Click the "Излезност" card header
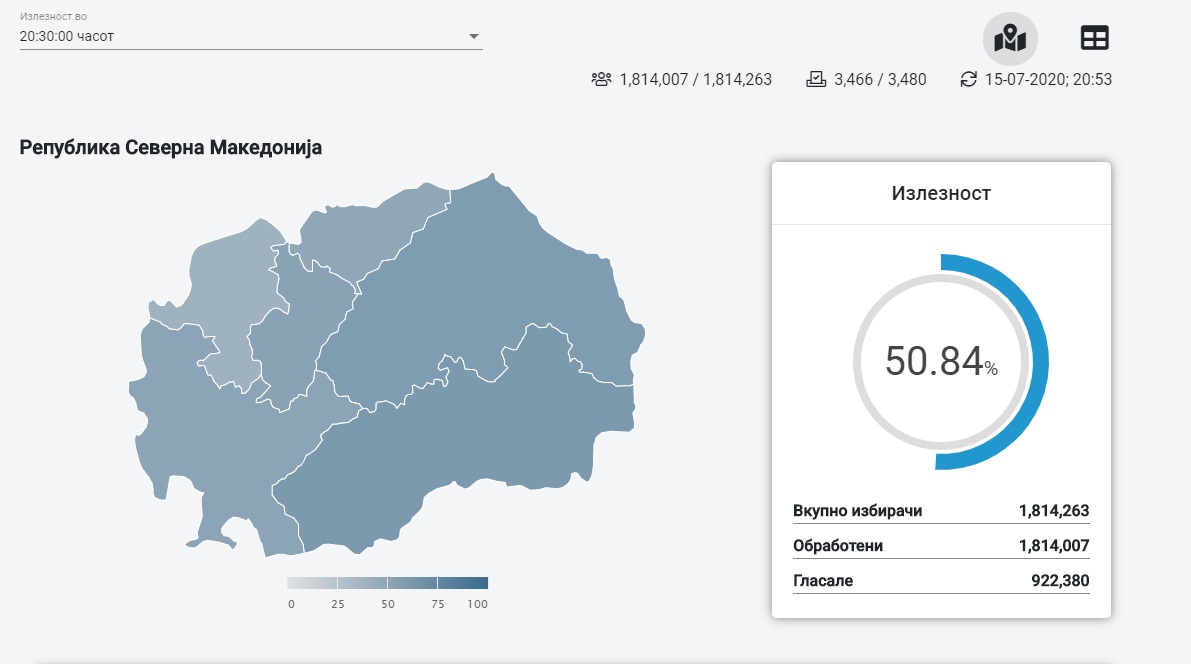The width and height of the screenshot is (1191, 664). coord(940,193)
